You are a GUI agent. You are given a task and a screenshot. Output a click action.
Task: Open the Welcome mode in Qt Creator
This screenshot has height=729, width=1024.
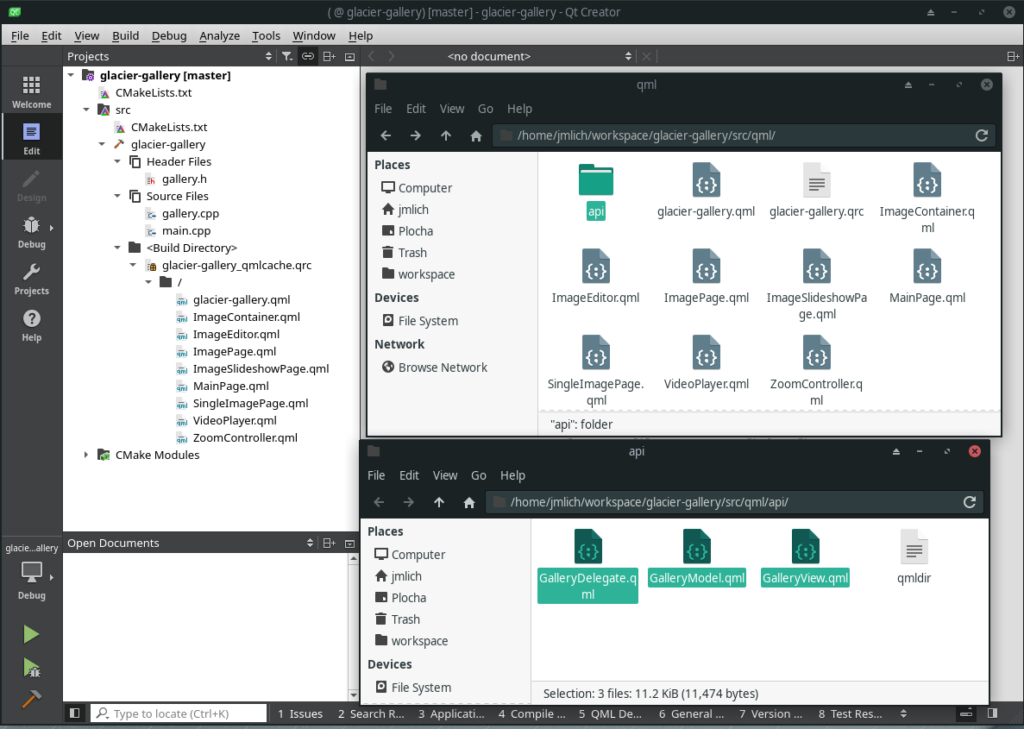tap(31, 92)
